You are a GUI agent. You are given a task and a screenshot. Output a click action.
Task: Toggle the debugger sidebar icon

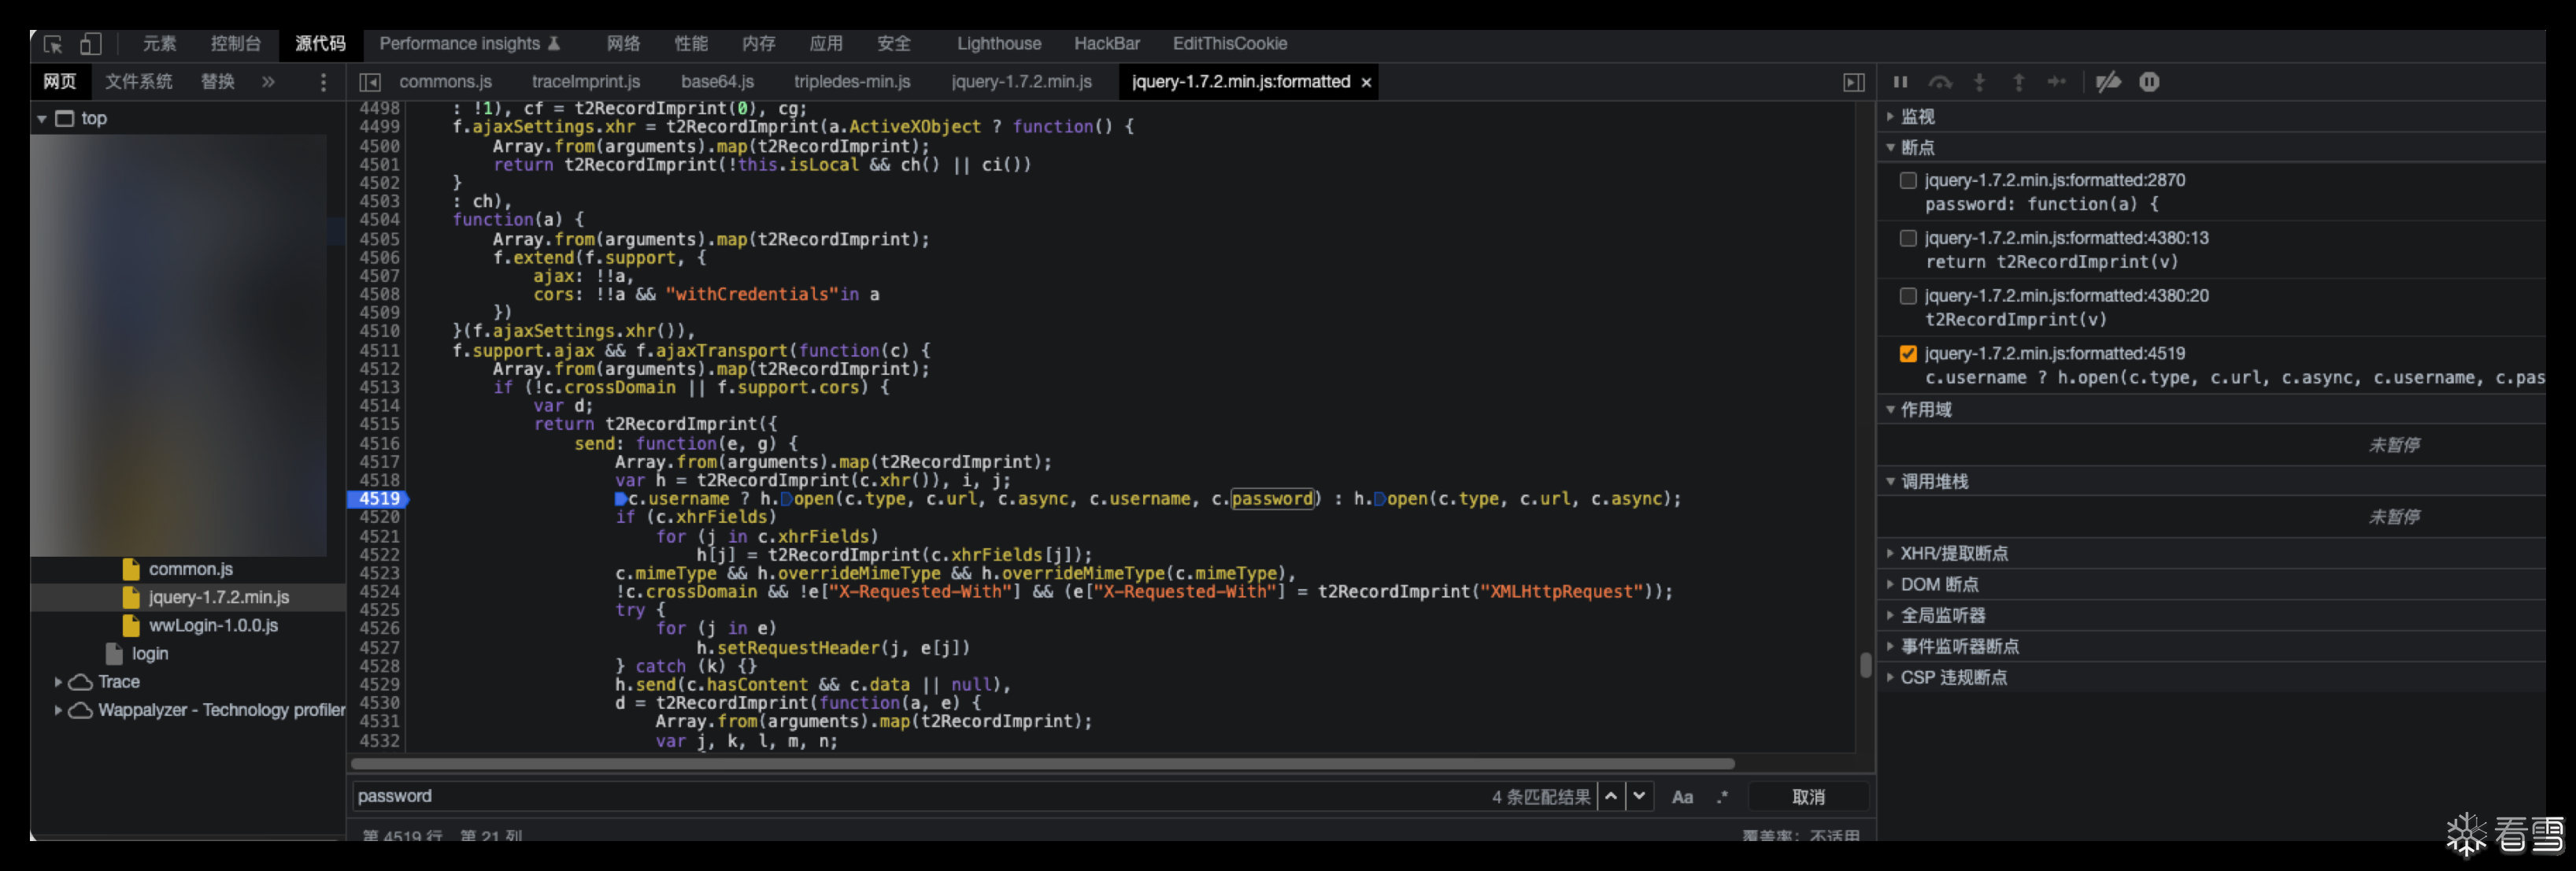[1853, 82]
